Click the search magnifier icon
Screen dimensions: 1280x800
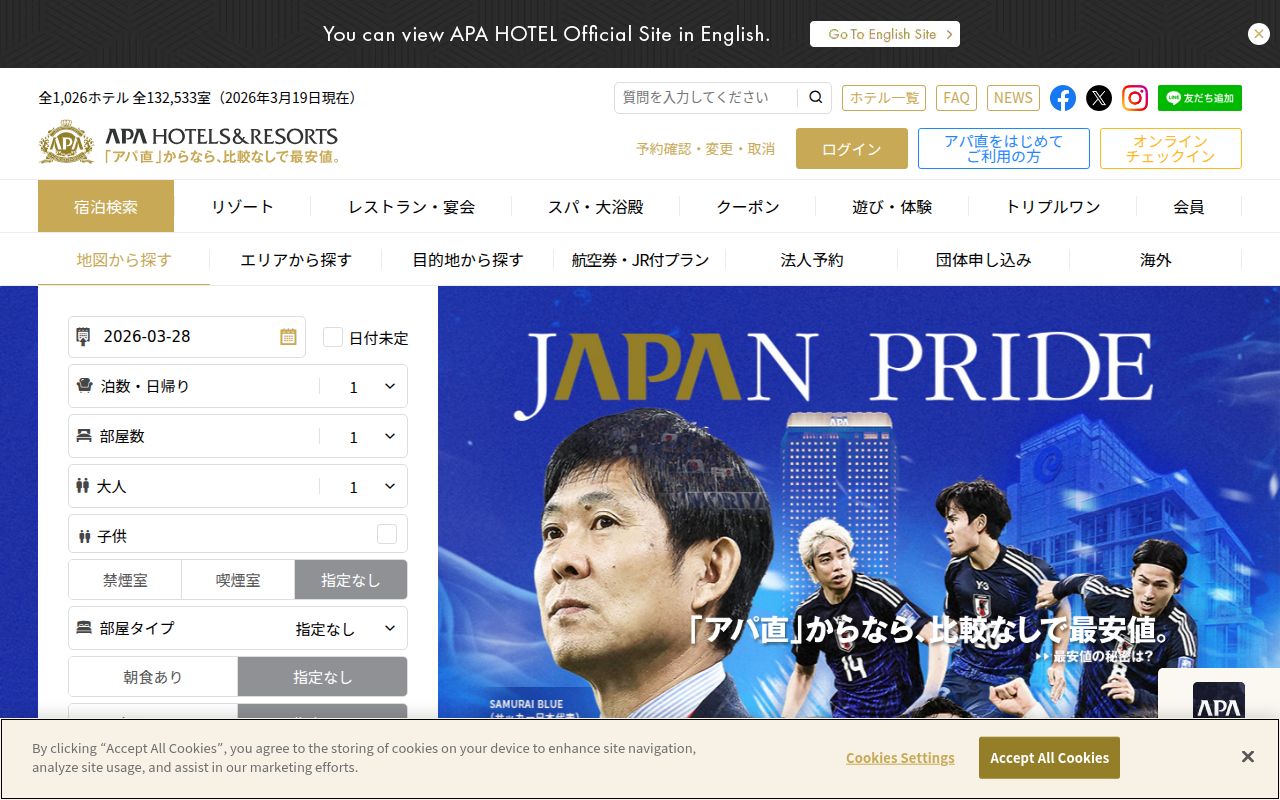tap(816, 97)
